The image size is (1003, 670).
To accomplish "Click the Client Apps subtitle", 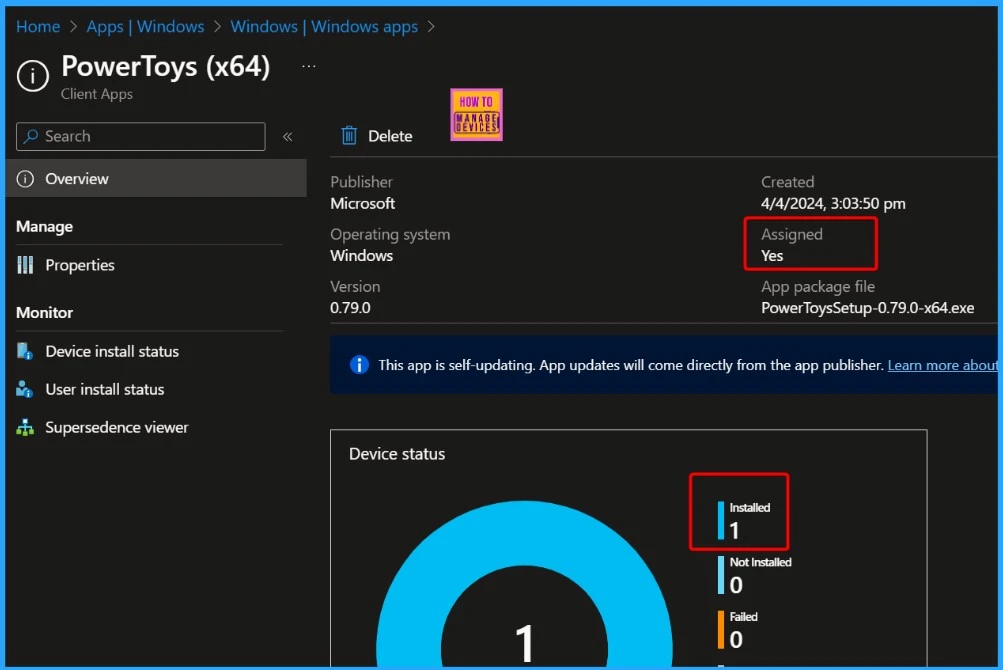I will [97, 94].
